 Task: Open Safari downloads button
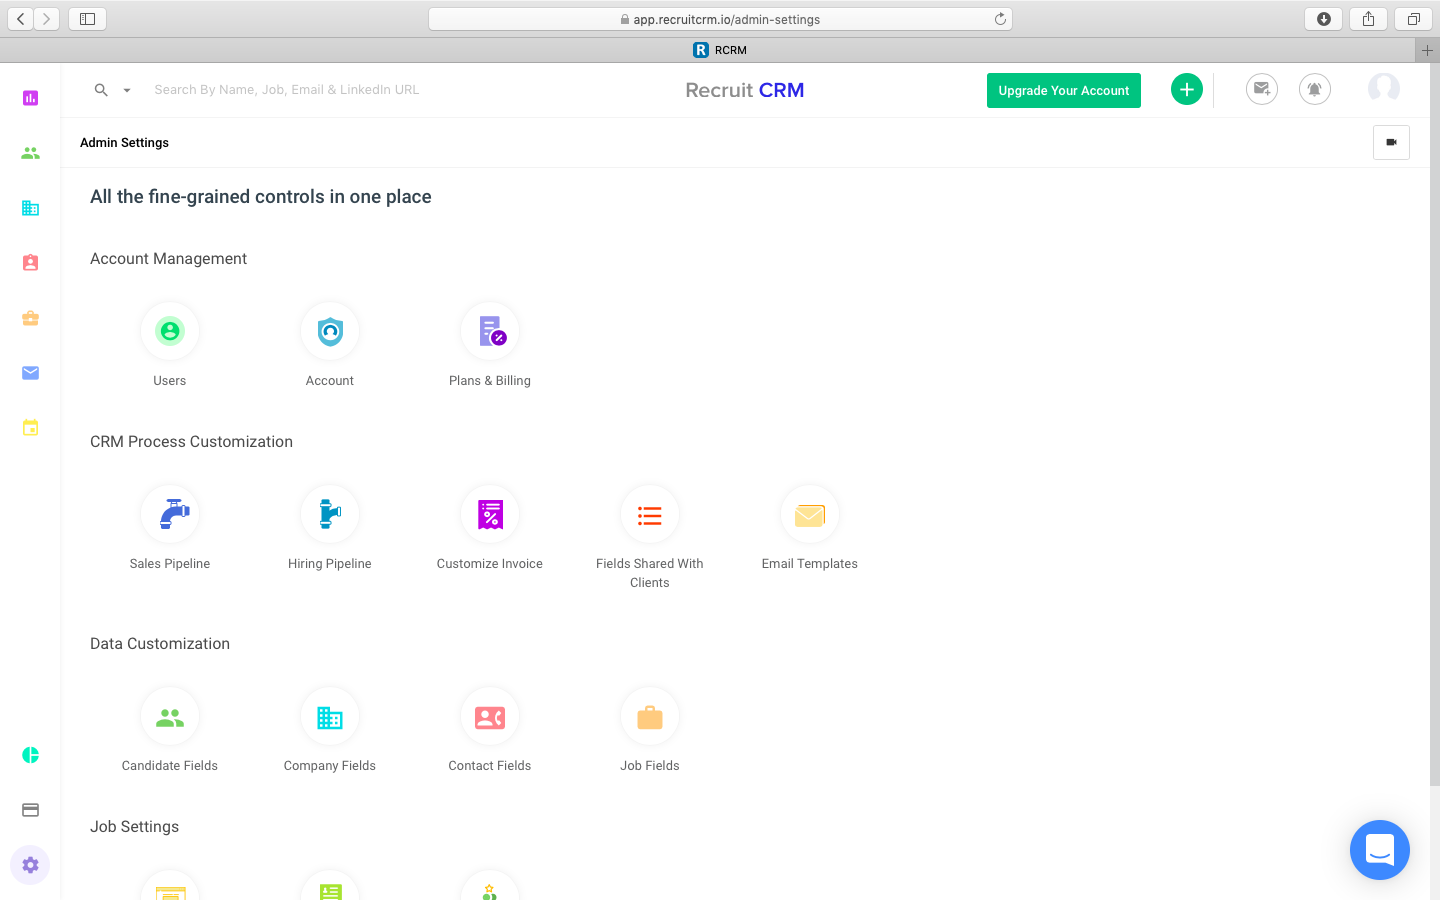pos(1324,19)
